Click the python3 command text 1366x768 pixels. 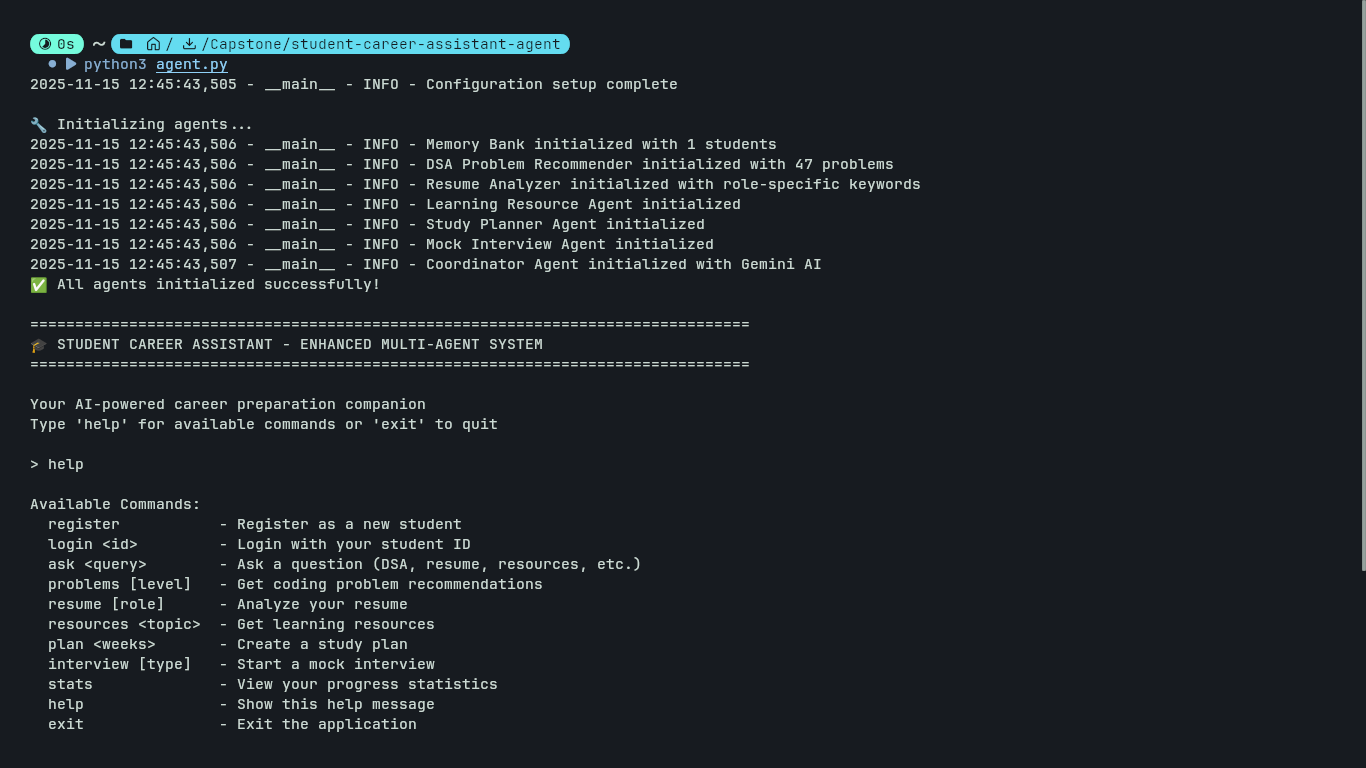coord(115,64)
